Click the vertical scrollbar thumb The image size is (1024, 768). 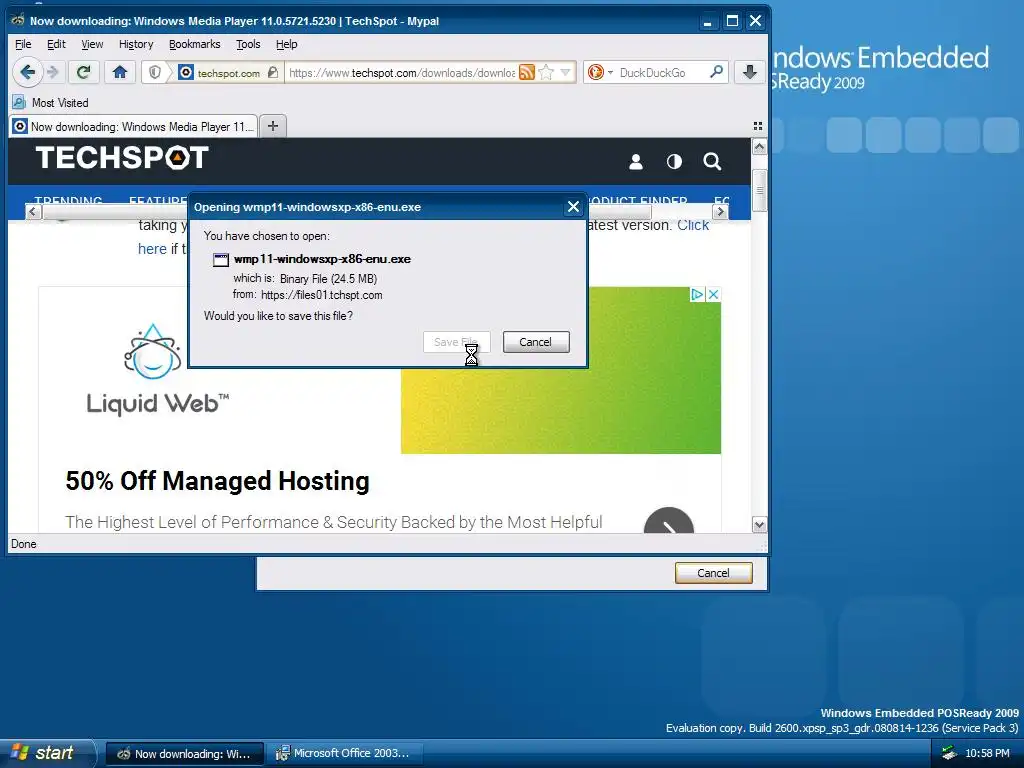coord(759,190)
